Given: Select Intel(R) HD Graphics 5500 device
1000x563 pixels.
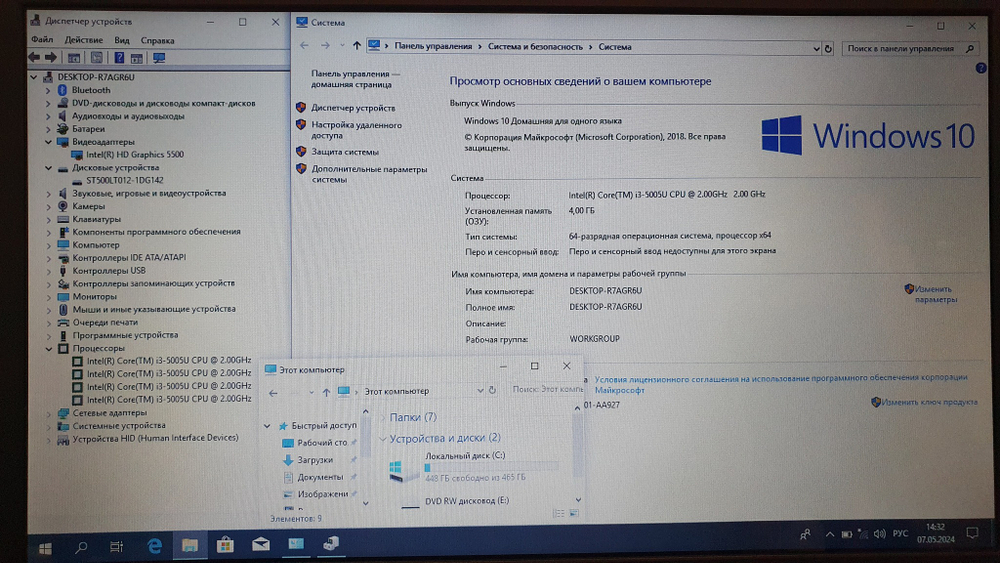Looking at the screenshot, I should (x=135, y=154).
